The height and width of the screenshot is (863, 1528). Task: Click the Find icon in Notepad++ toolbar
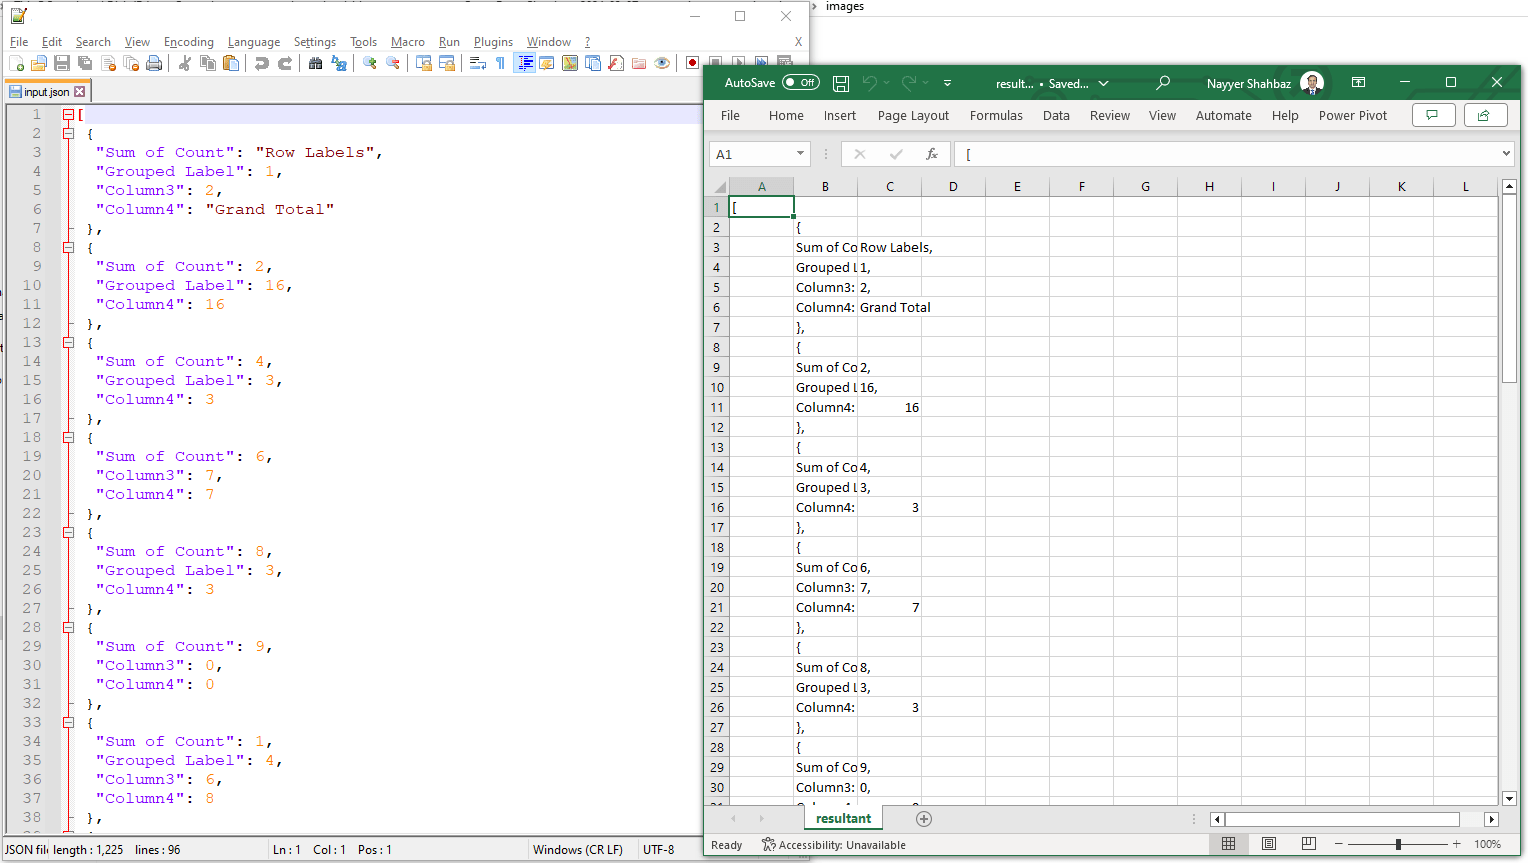tap(314, 62)
